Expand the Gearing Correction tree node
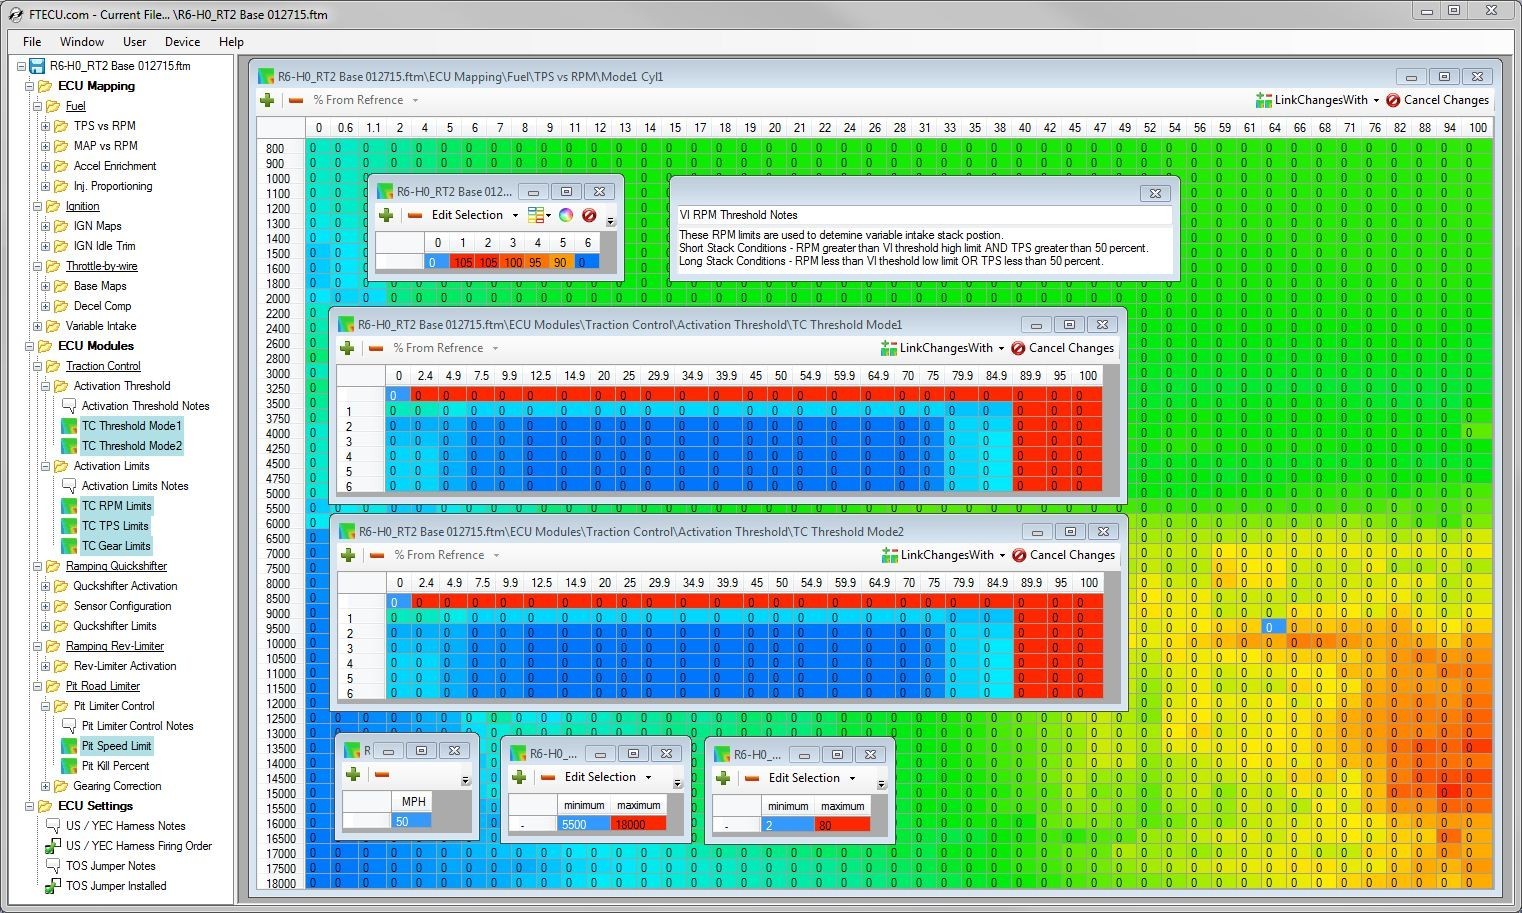1522x913 pixels. click(x=45, y=786)
